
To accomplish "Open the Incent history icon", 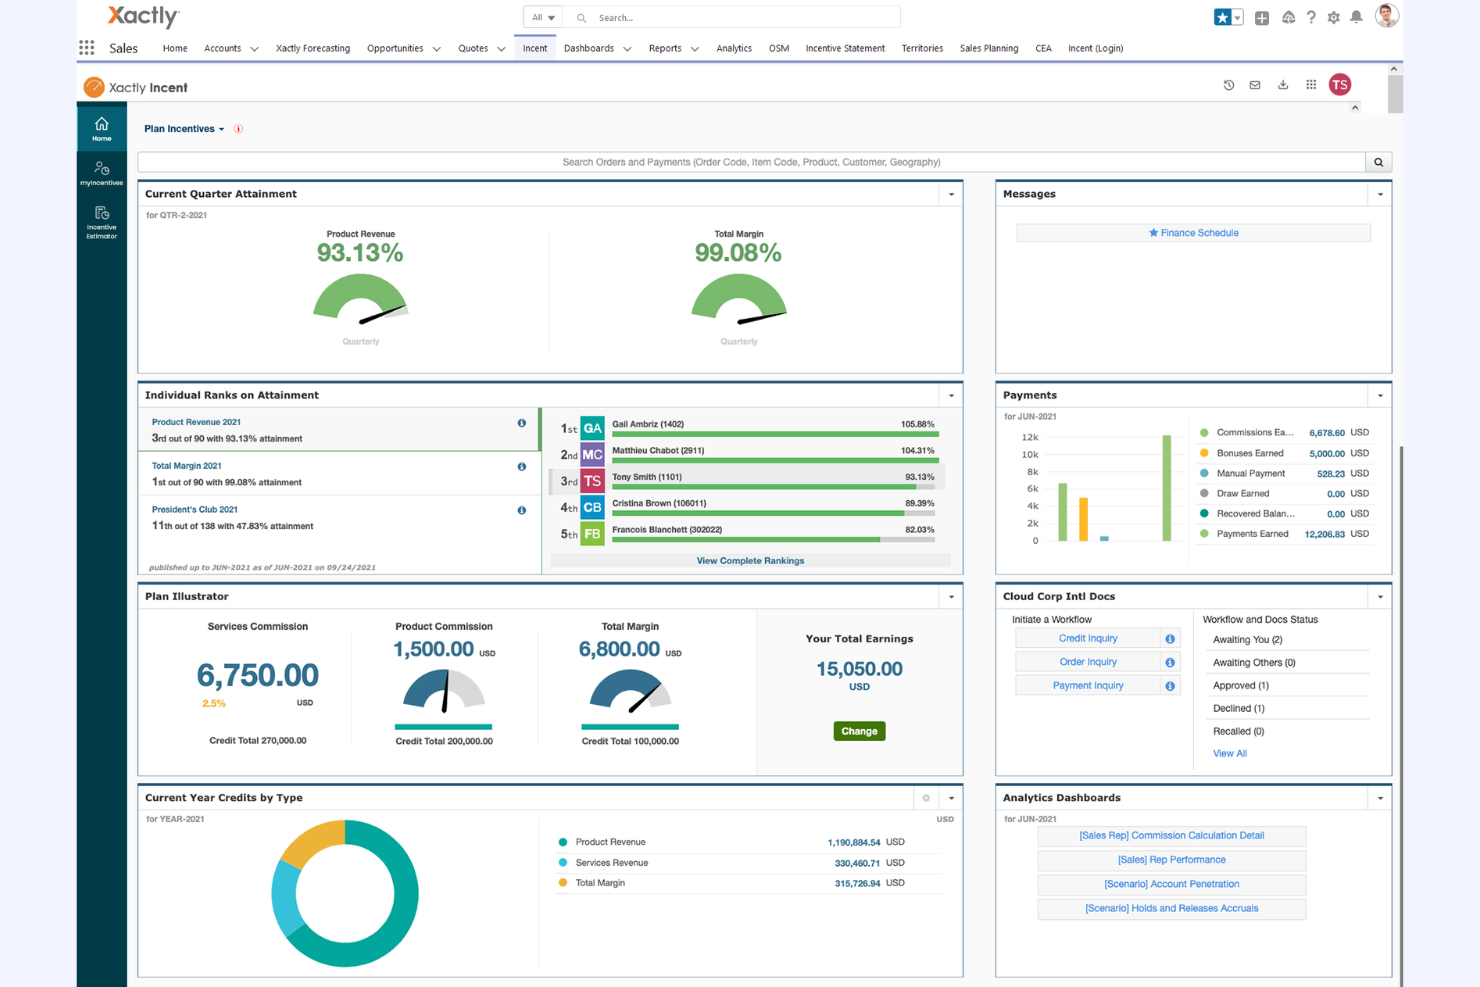I will coord(1228,85).
